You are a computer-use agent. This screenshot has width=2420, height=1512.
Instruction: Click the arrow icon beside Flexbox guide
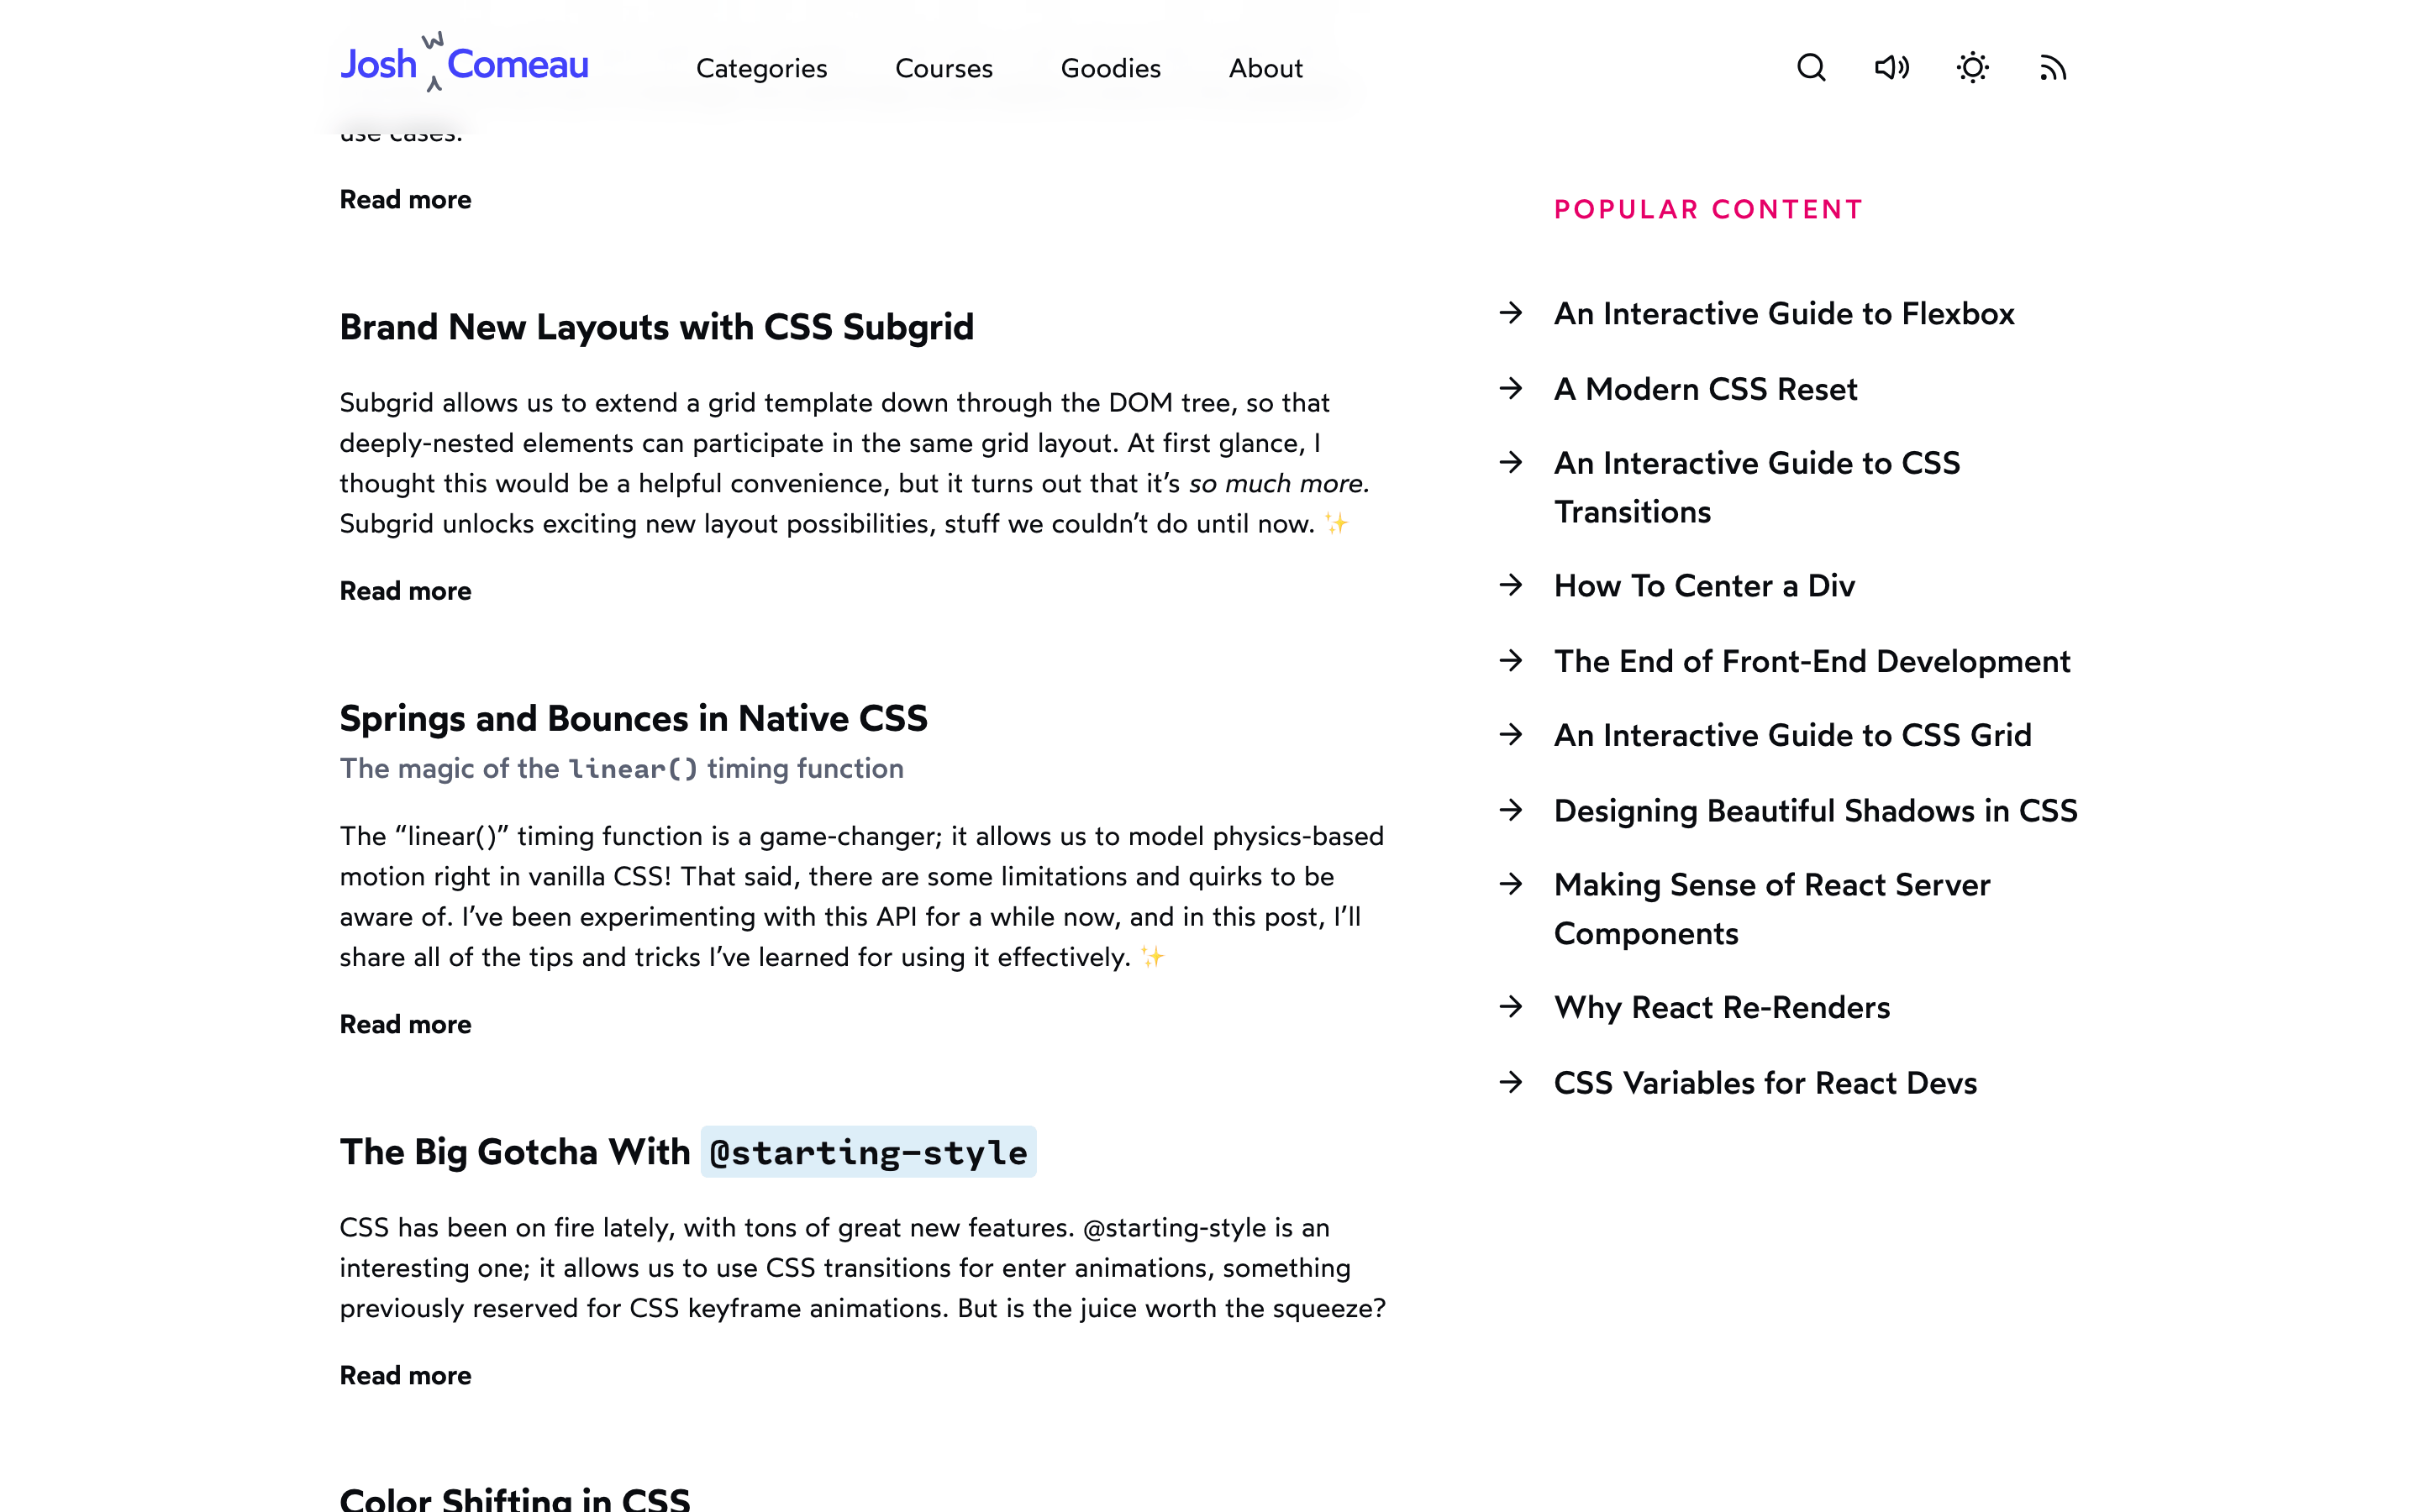pyautogui.click(x=1511, y=313)
